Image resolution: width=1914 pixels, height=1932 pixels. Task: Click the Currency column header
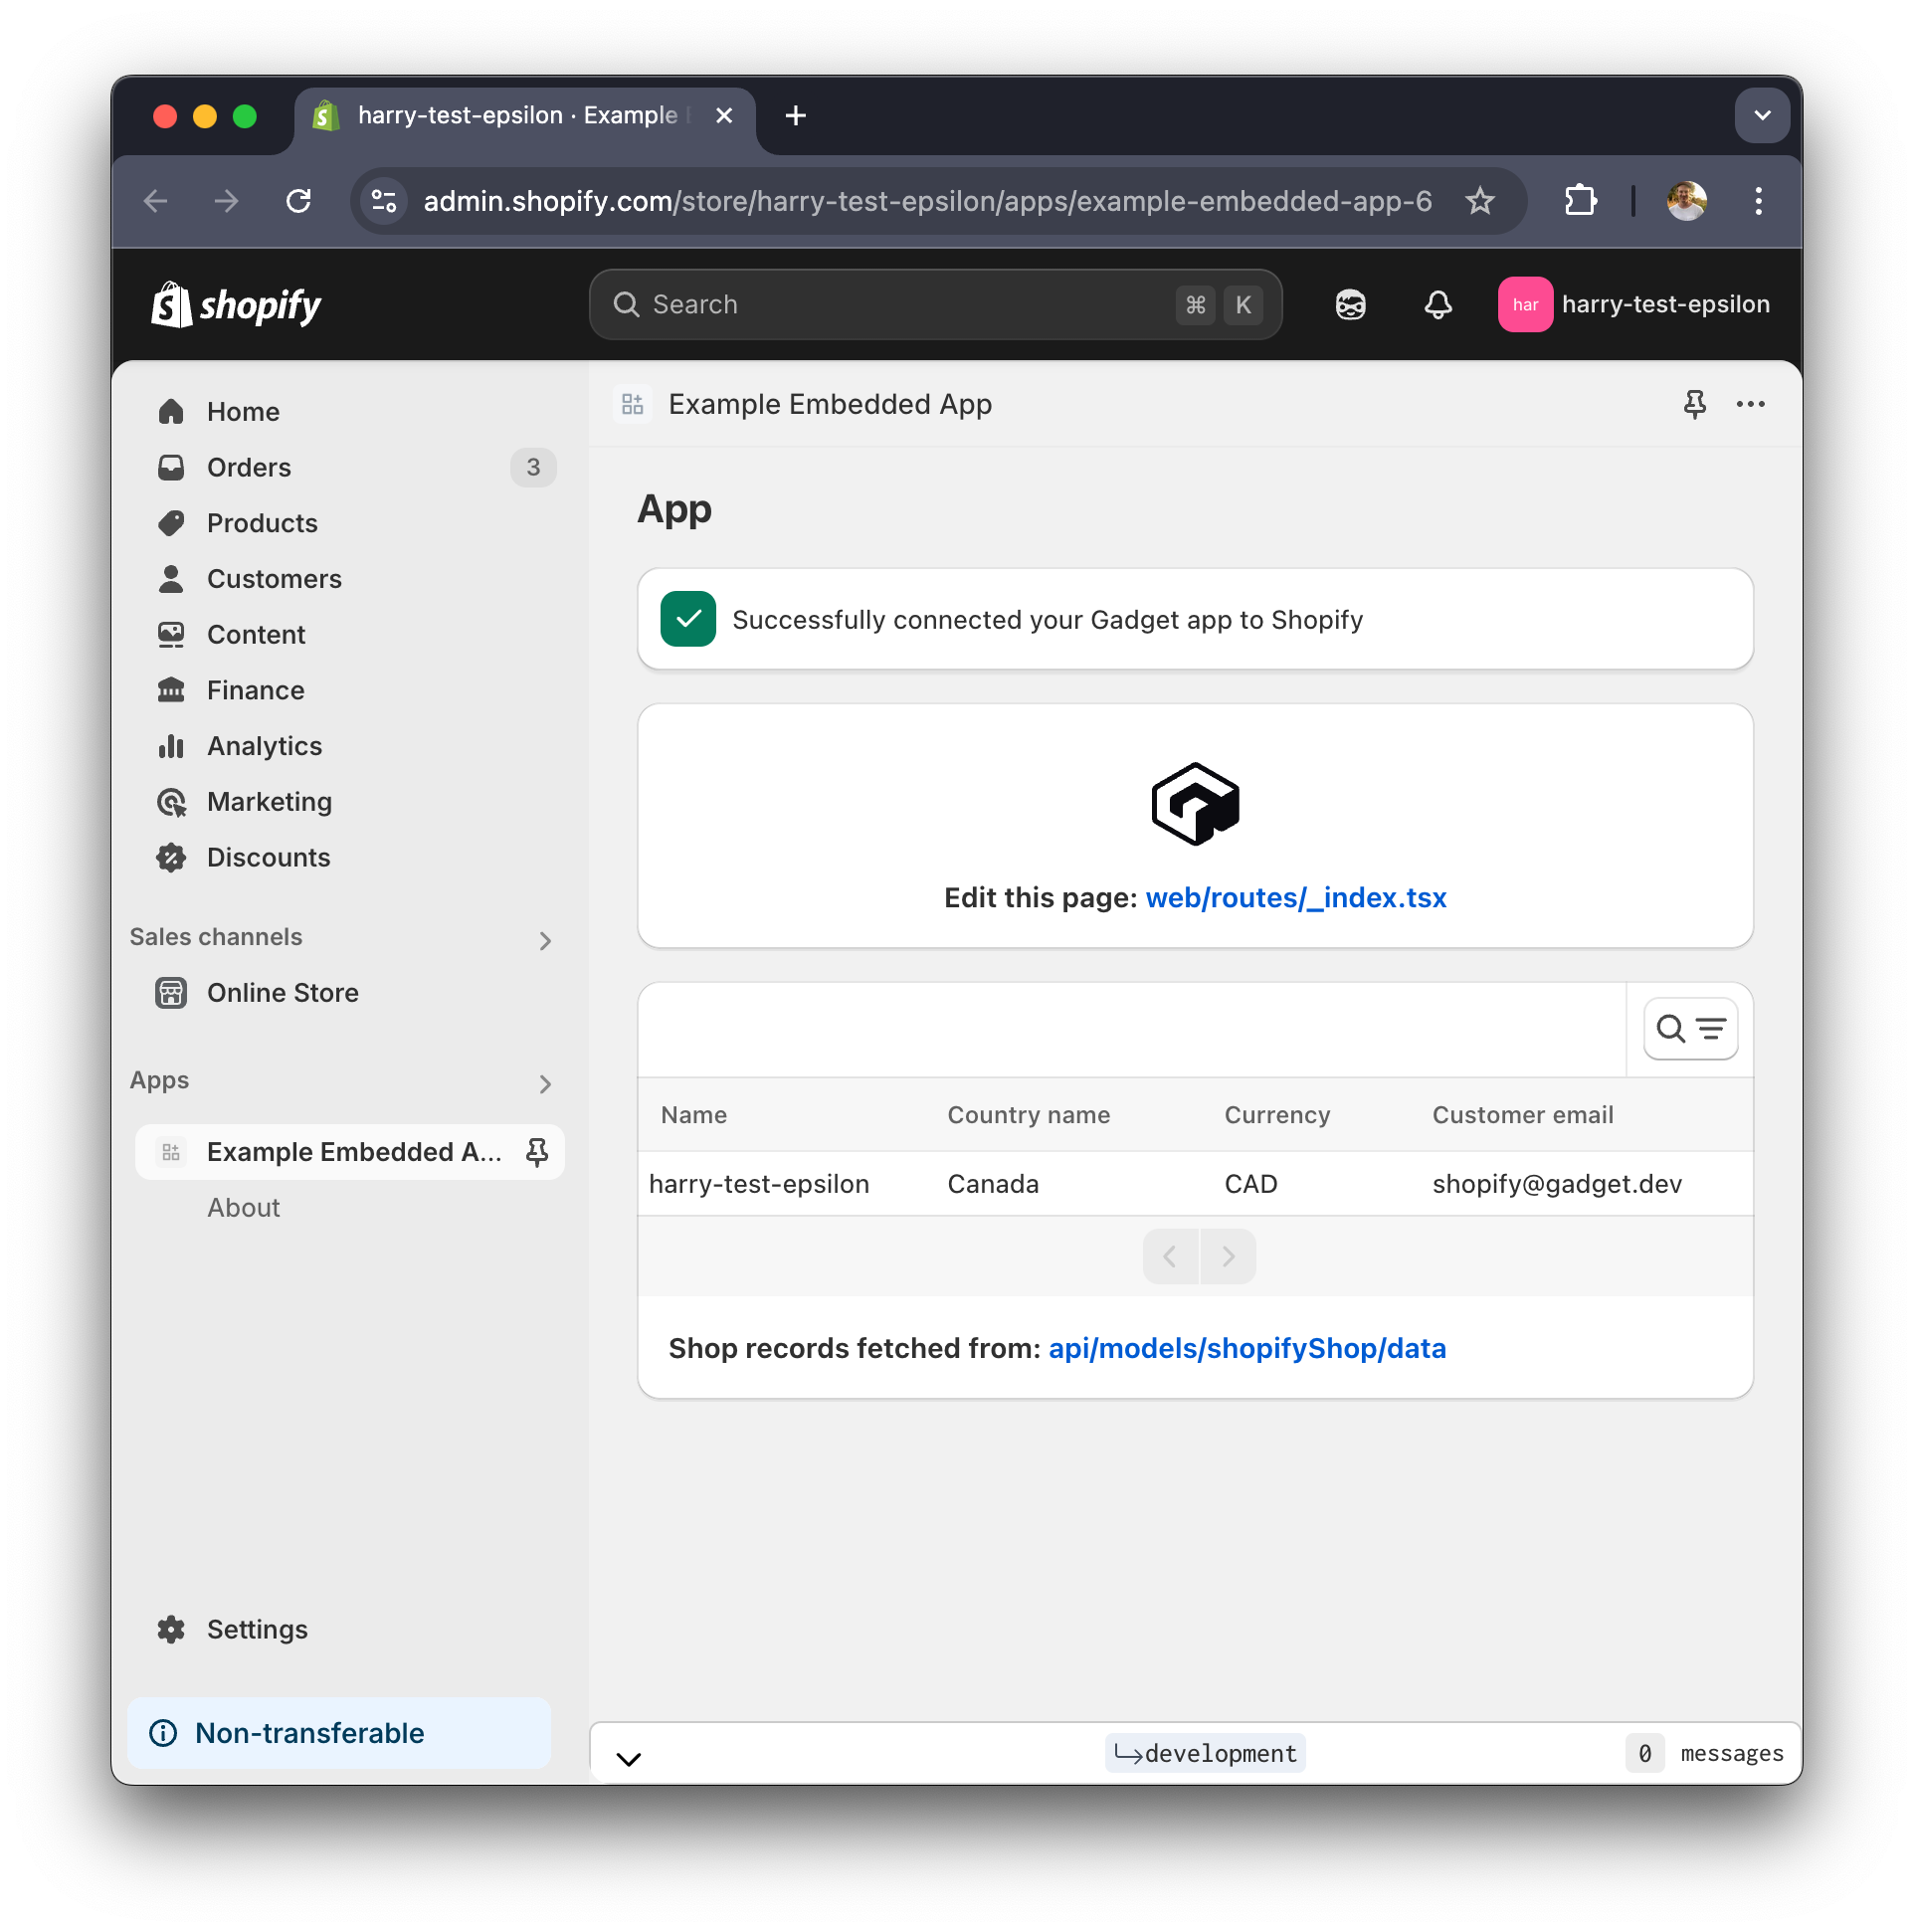pos(1277,1116)
